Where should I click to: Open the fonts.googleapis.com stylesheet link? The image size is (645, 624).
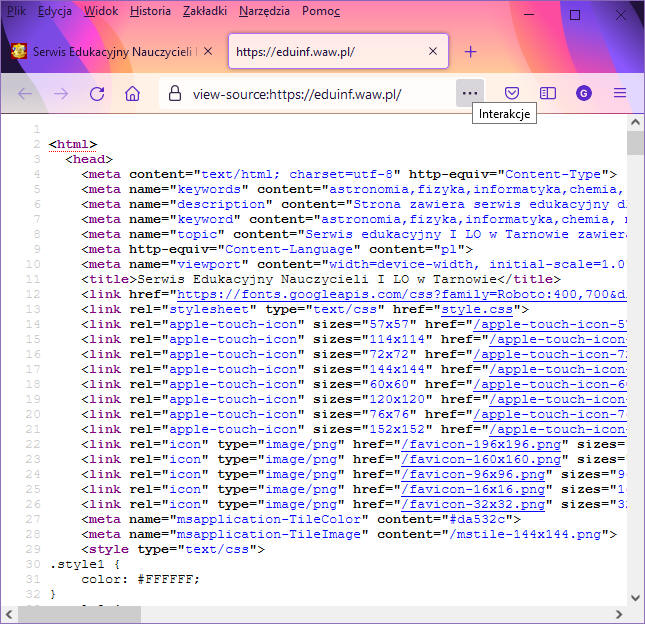tap(400, 295)
